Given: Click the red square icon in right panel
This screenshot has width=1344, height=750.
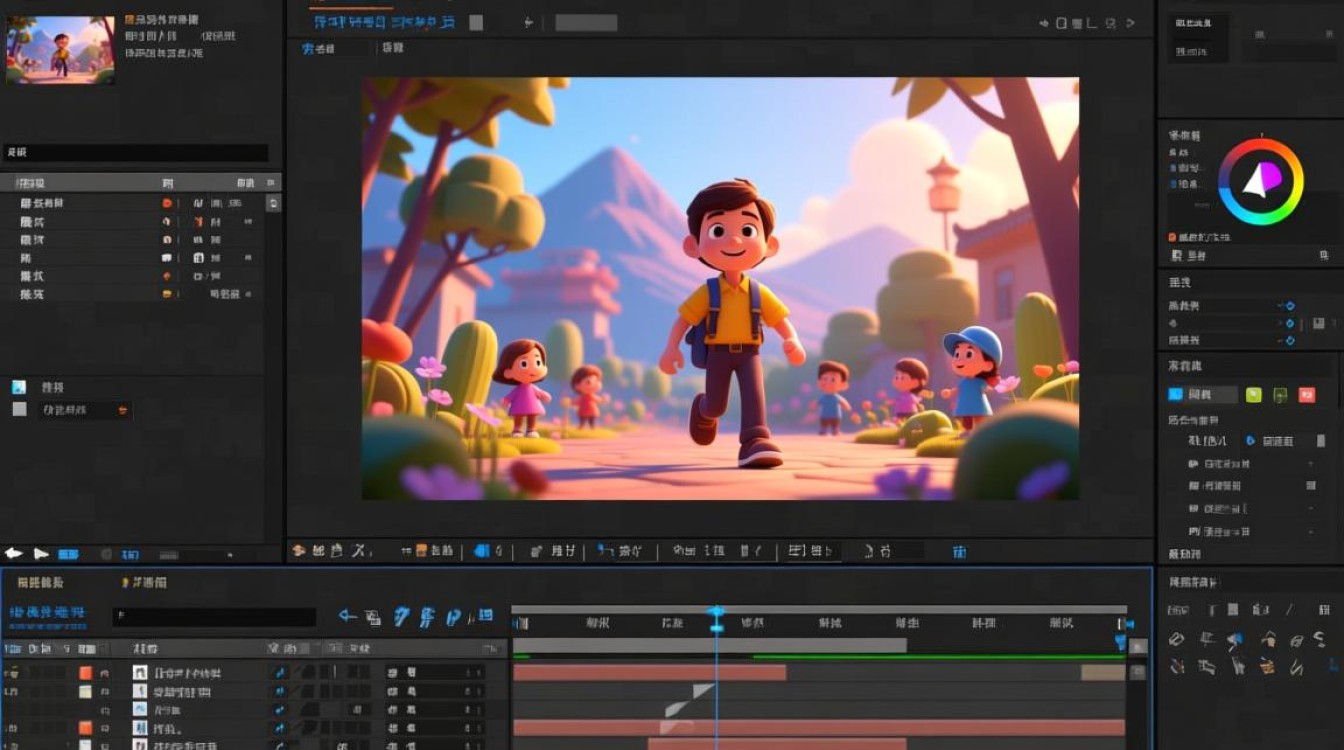Looking at the screenshot, I should (1306, 395).
